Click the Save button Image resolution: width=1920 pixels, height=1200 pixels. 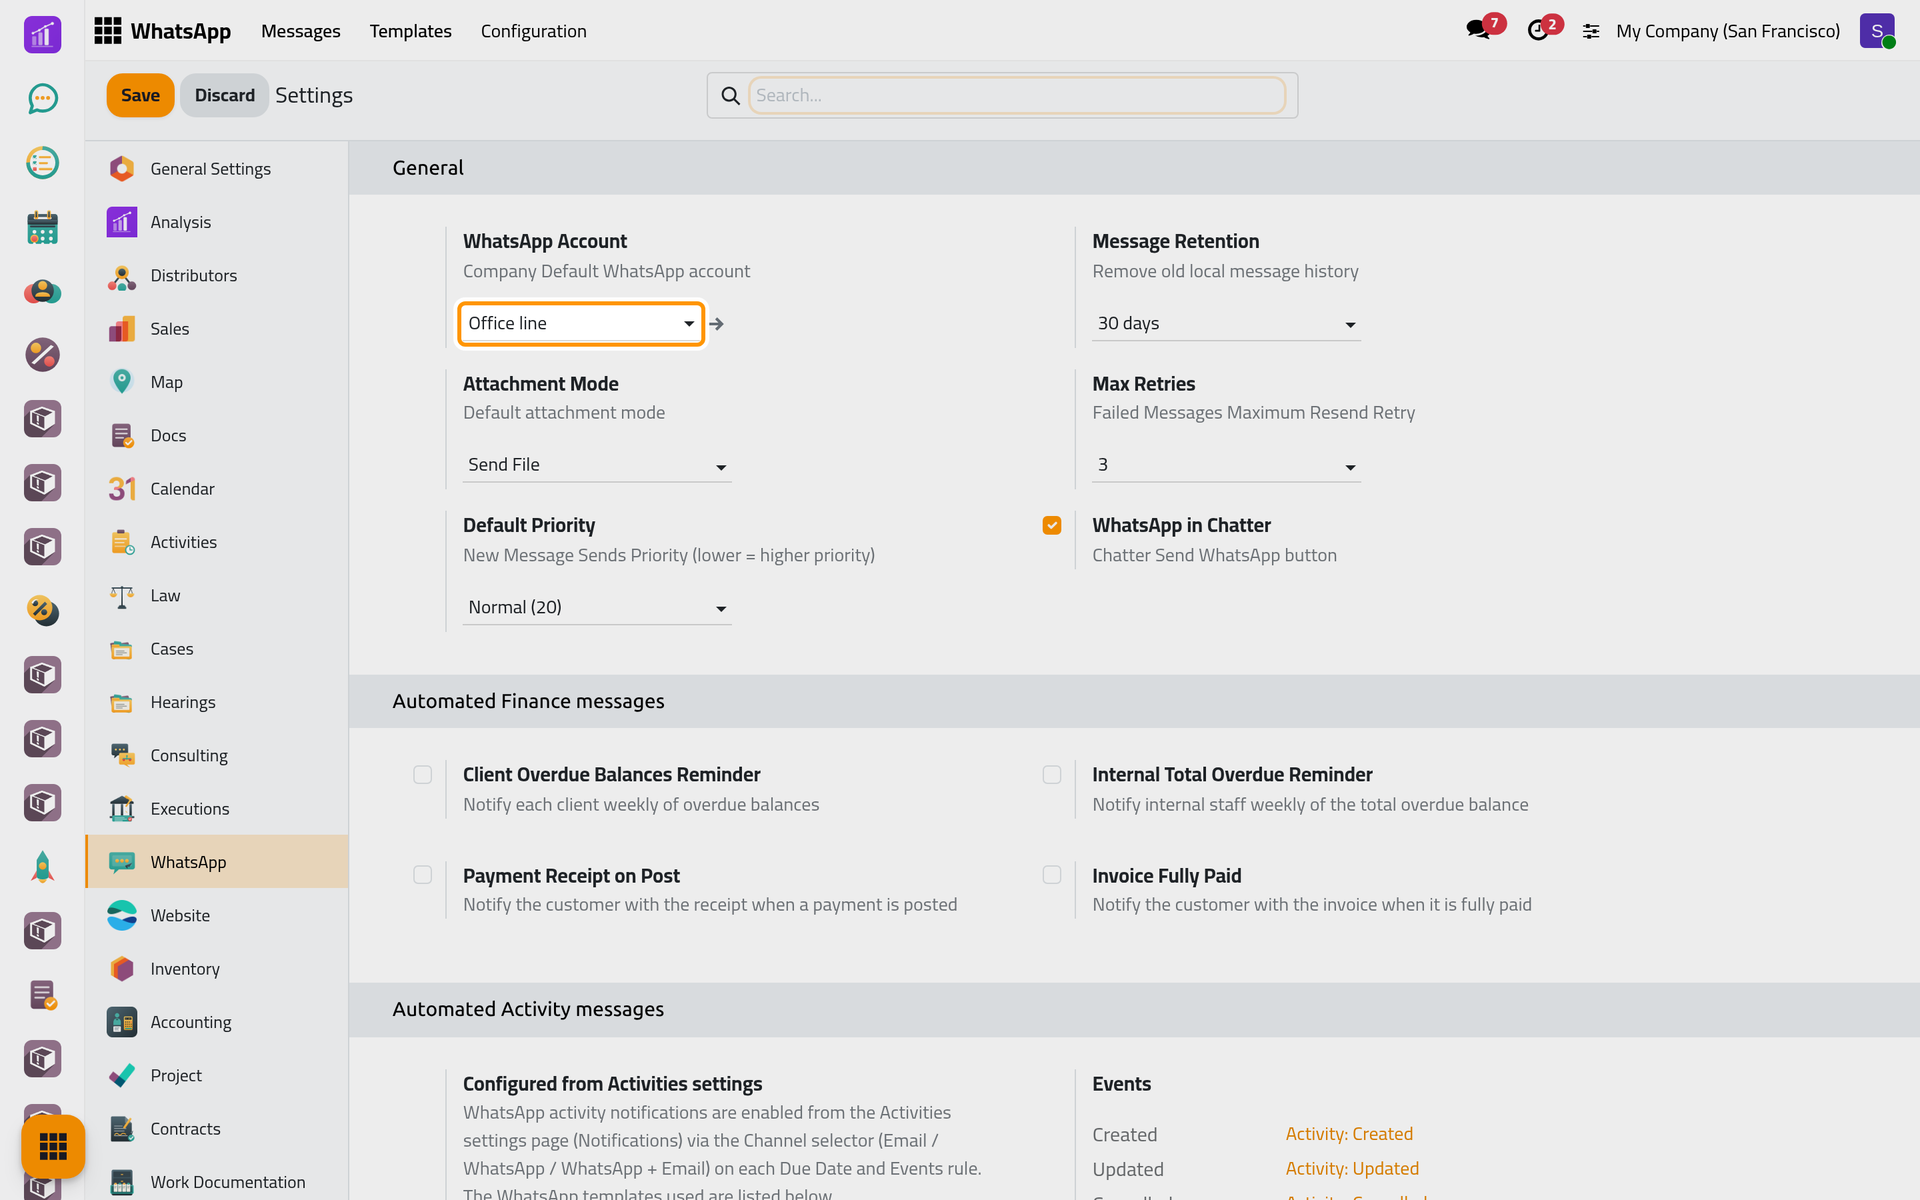tap(140, 95)
